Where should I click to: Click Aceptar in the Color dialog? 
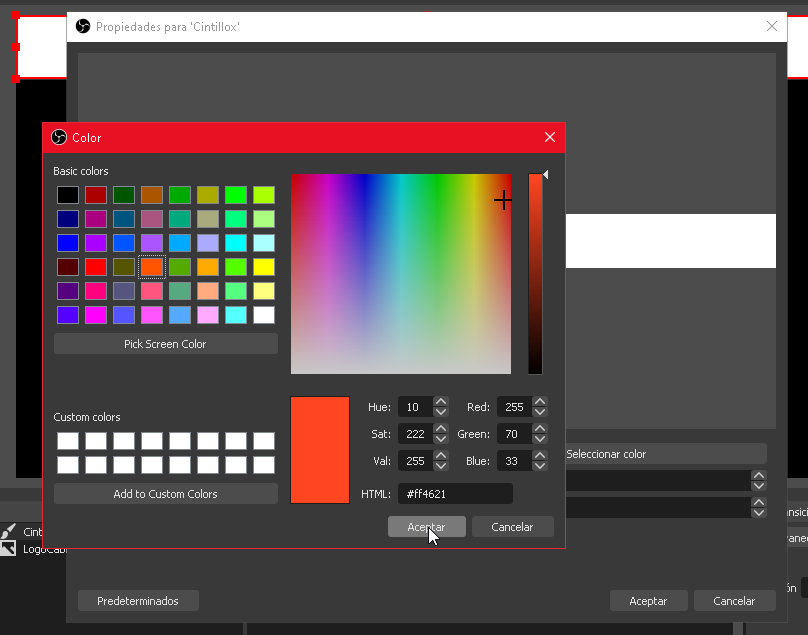(x=427, y=527)
